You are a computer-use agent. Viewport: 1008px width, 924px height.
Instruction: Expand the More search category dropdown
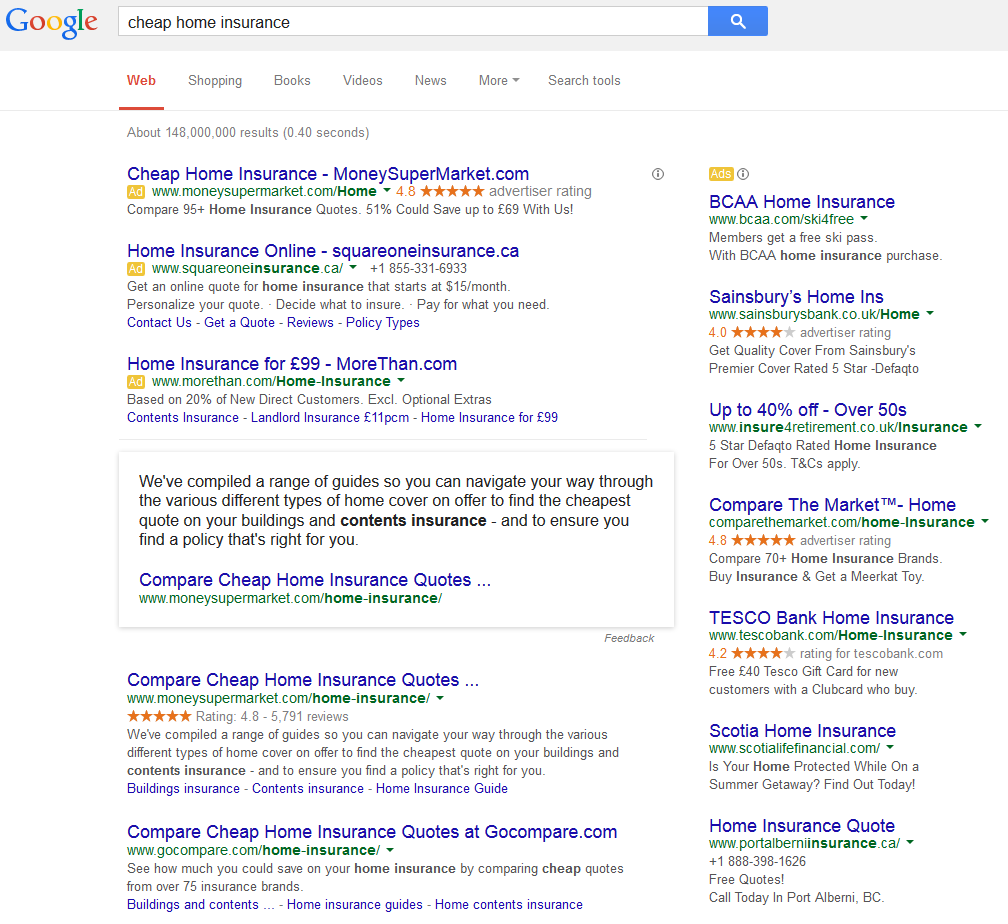[498, 81]
